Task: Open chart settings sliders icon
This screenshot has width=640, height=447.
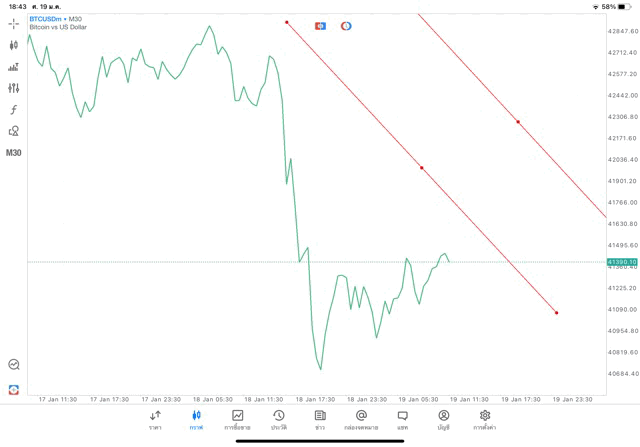Action: point(14,88)
